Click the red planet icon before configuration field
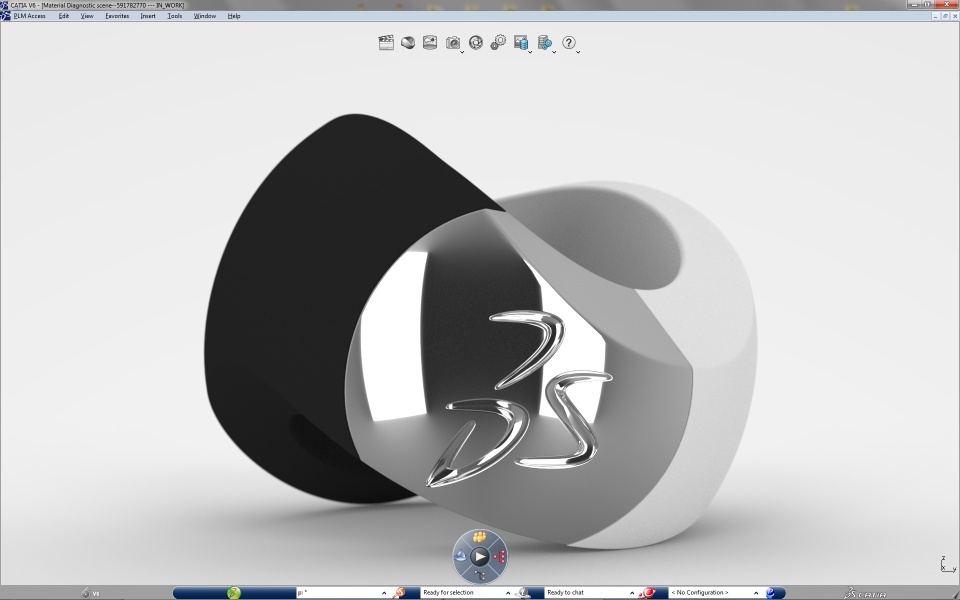Viewport: 960px width, 600px height. (x=647, y=593)
